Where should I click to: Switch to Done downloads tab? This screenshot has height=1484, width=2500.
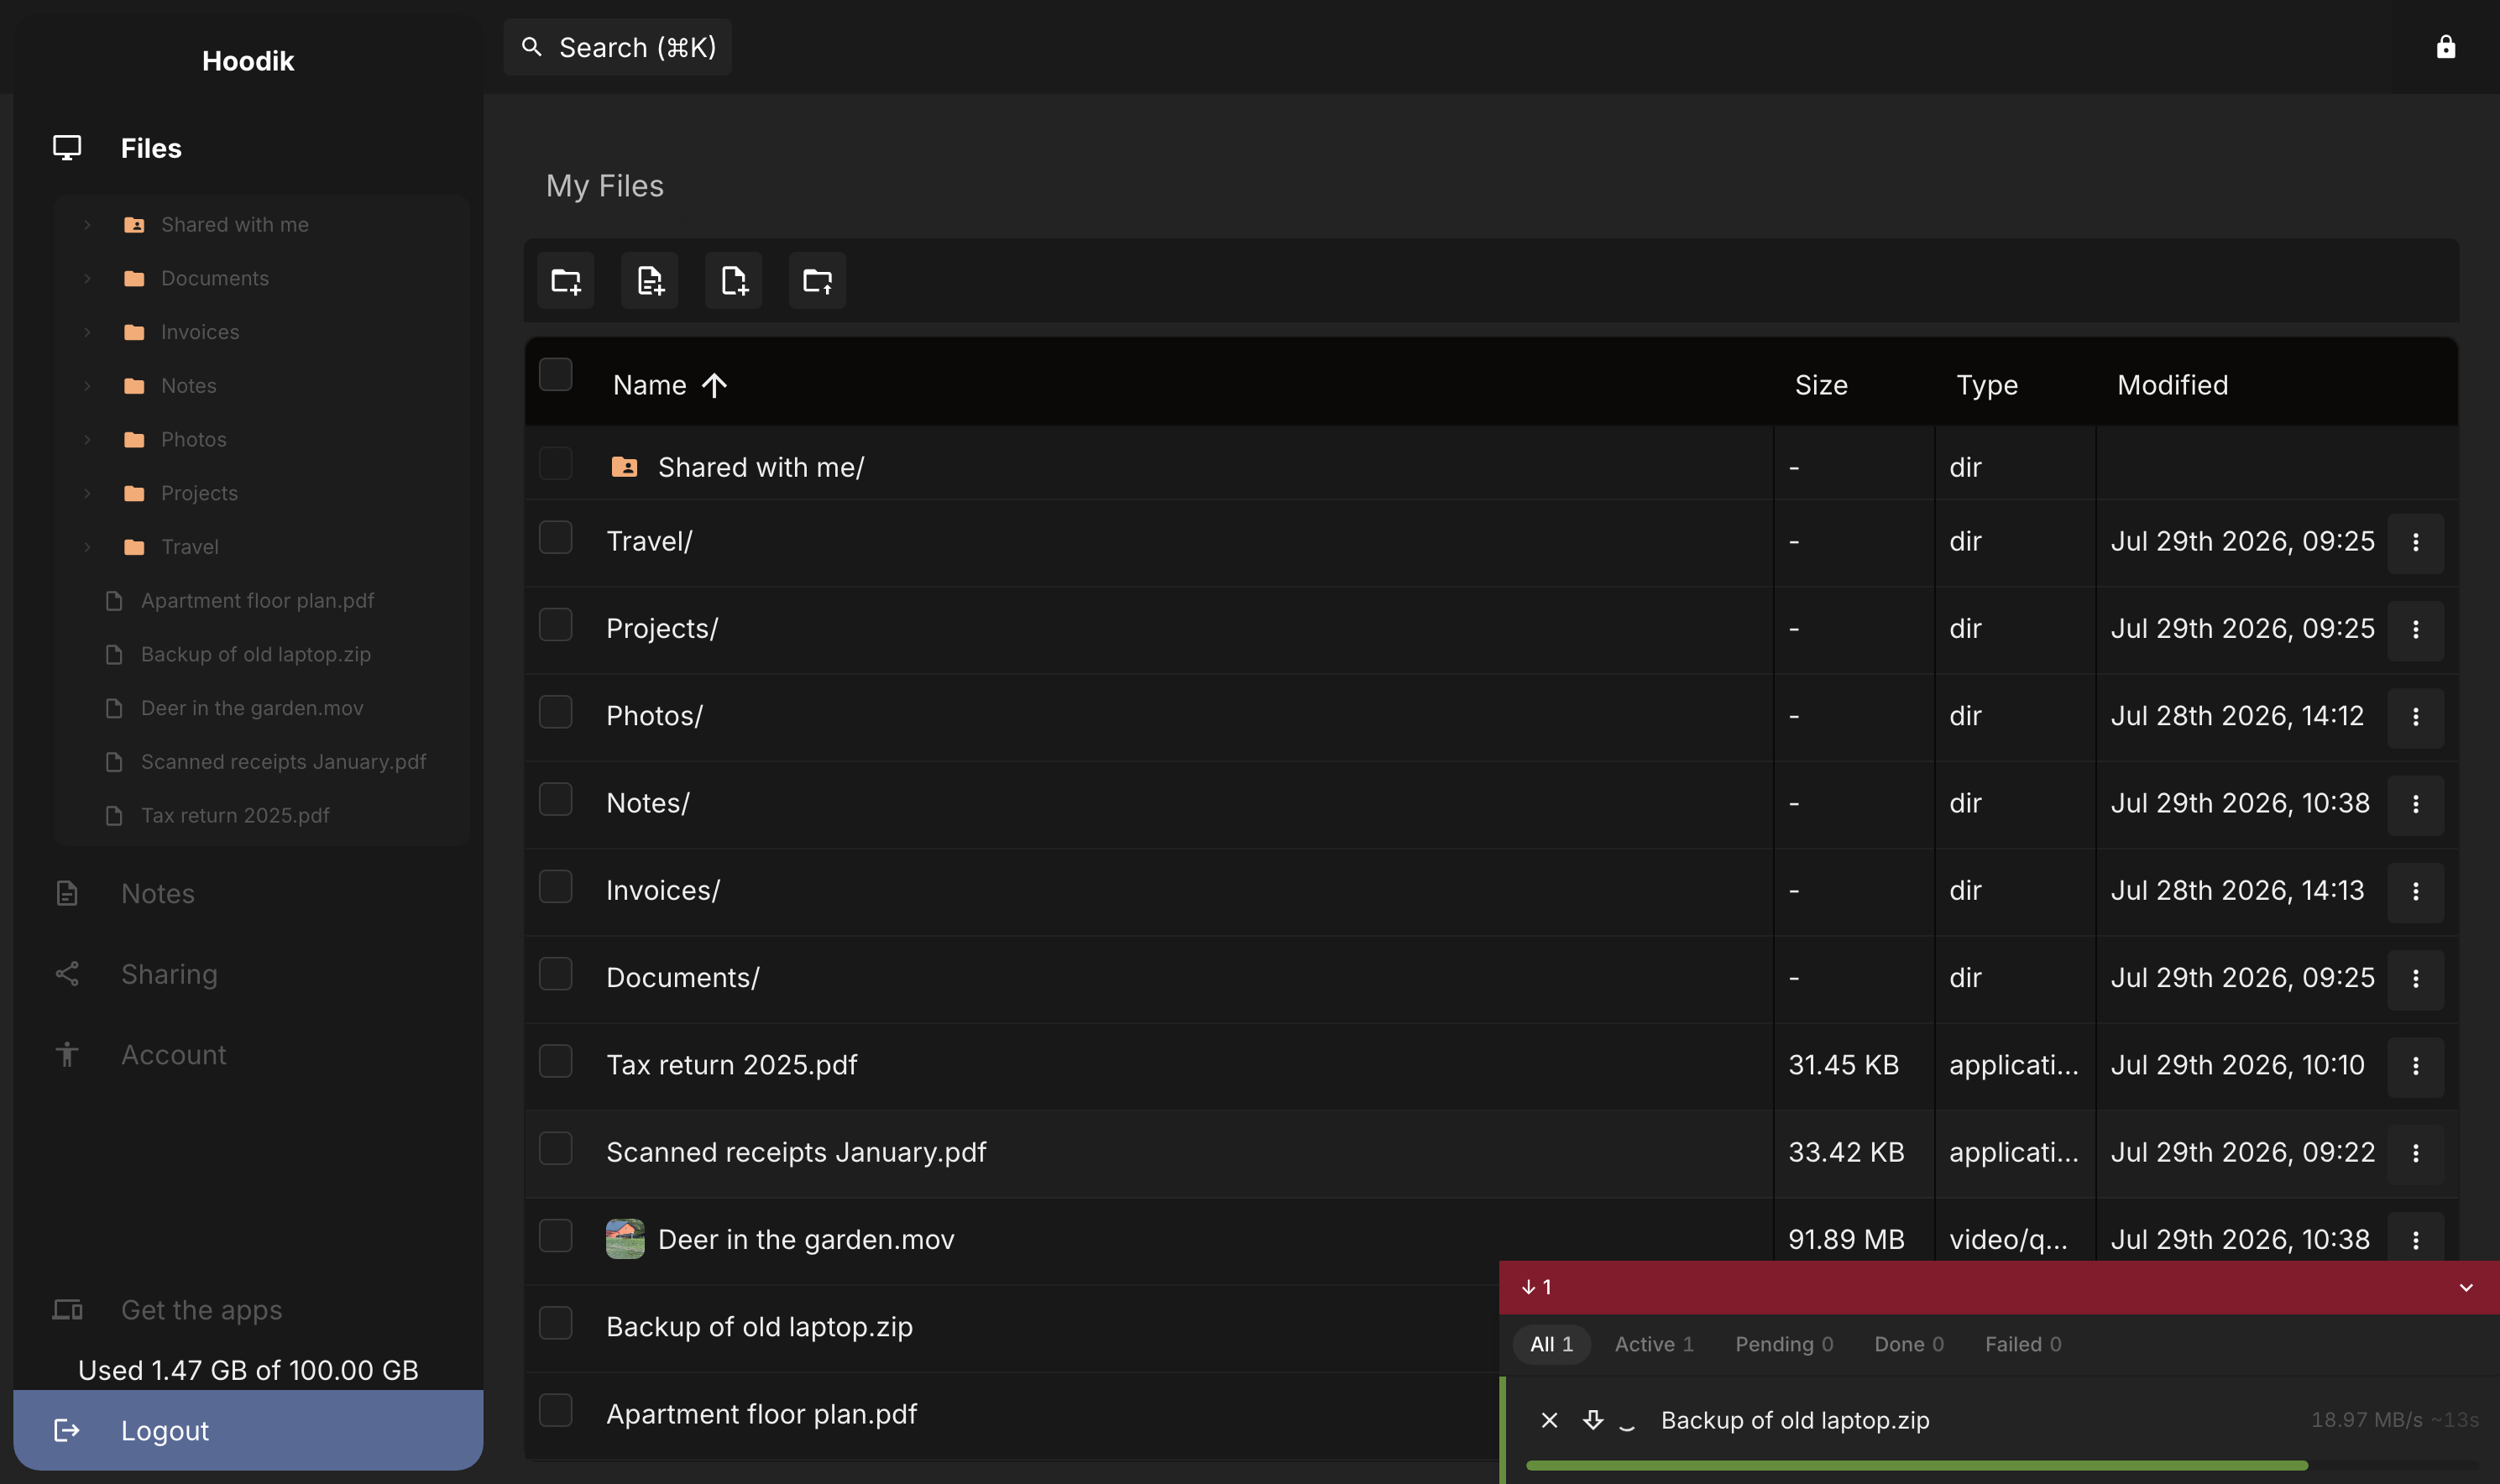pyautogui.click(x=1909, y=1345)
